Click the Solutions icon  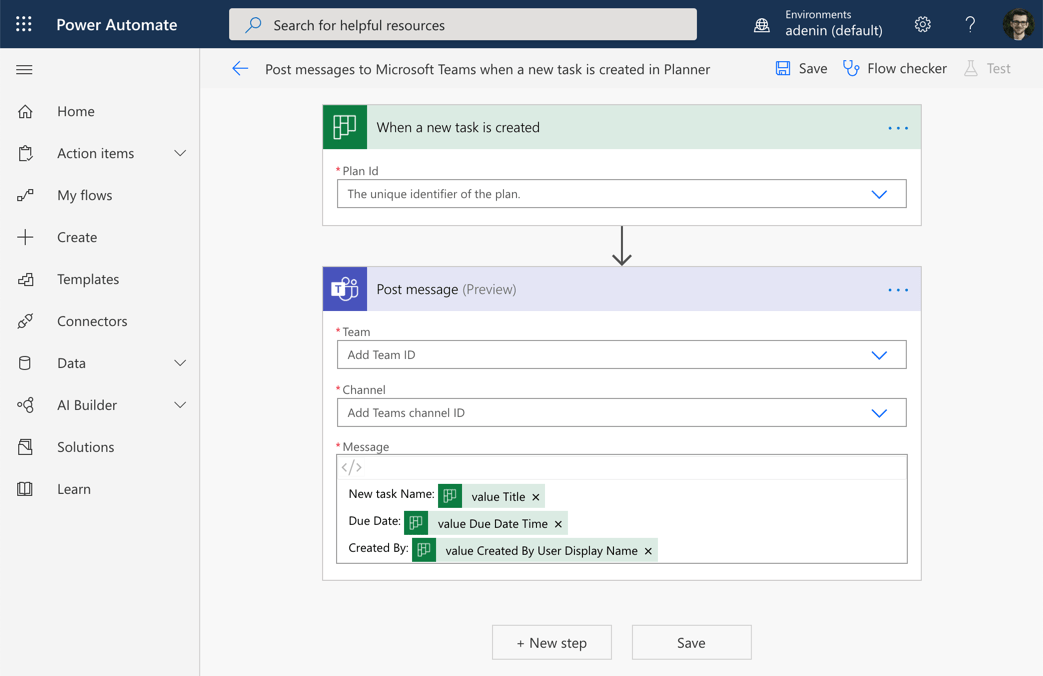pos(25,447)
